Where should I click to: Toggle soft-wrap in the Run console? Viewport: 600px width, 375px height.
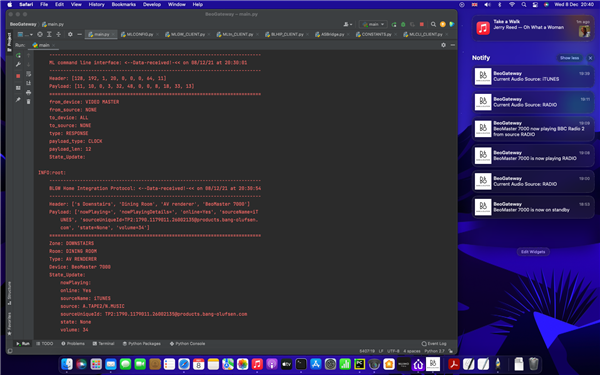pos(28,74)
